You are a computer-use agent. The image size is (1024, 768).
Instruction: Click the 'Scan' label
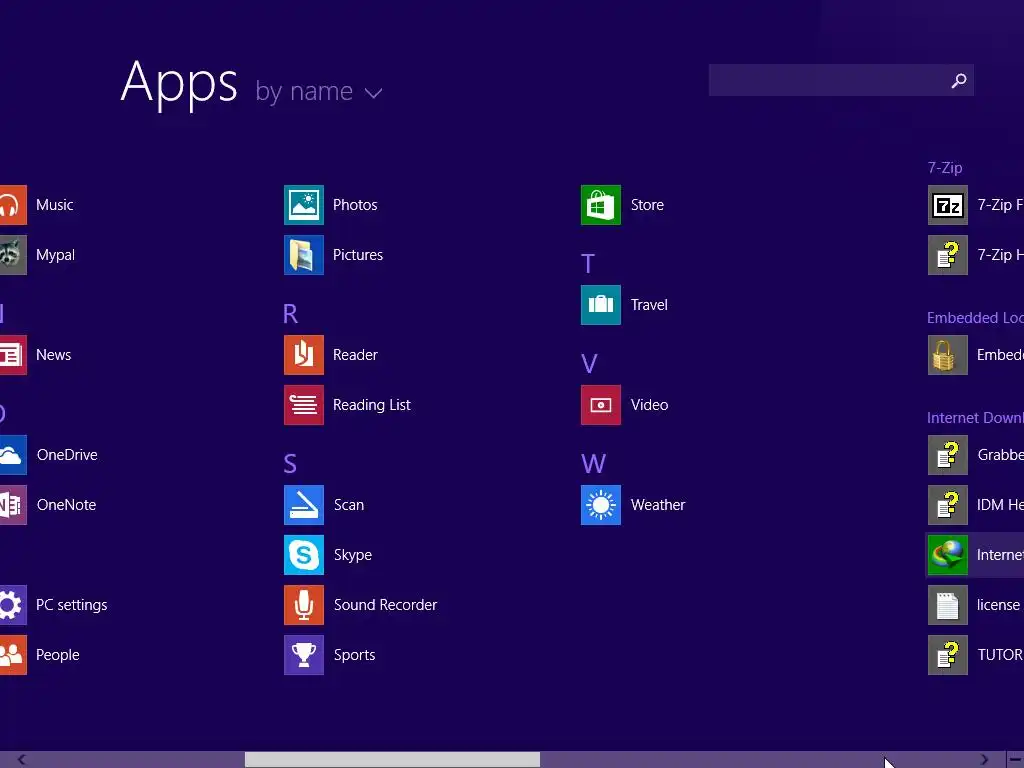point(349,505)
